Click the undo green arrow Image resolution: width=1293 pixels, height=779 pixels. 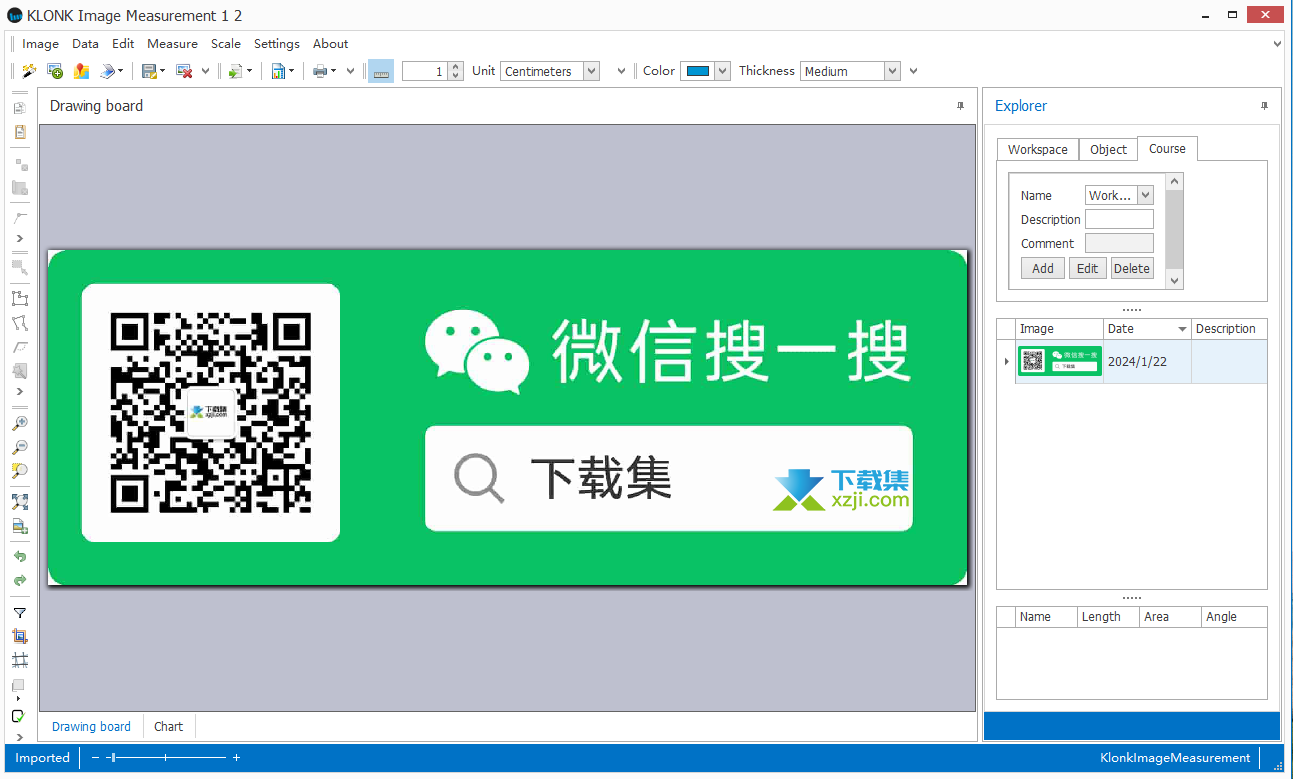pyautogui.click(x=19, y=556)
